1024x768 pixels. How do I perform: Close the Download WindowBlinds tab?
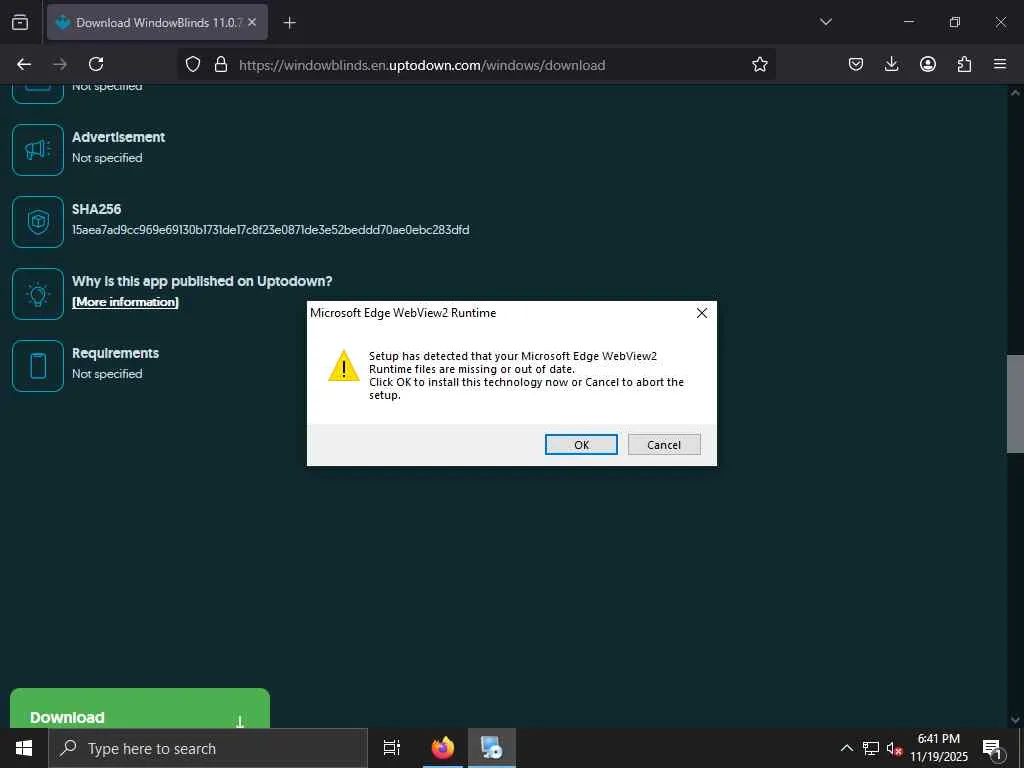pyautogui.click(x=252, y=22)
